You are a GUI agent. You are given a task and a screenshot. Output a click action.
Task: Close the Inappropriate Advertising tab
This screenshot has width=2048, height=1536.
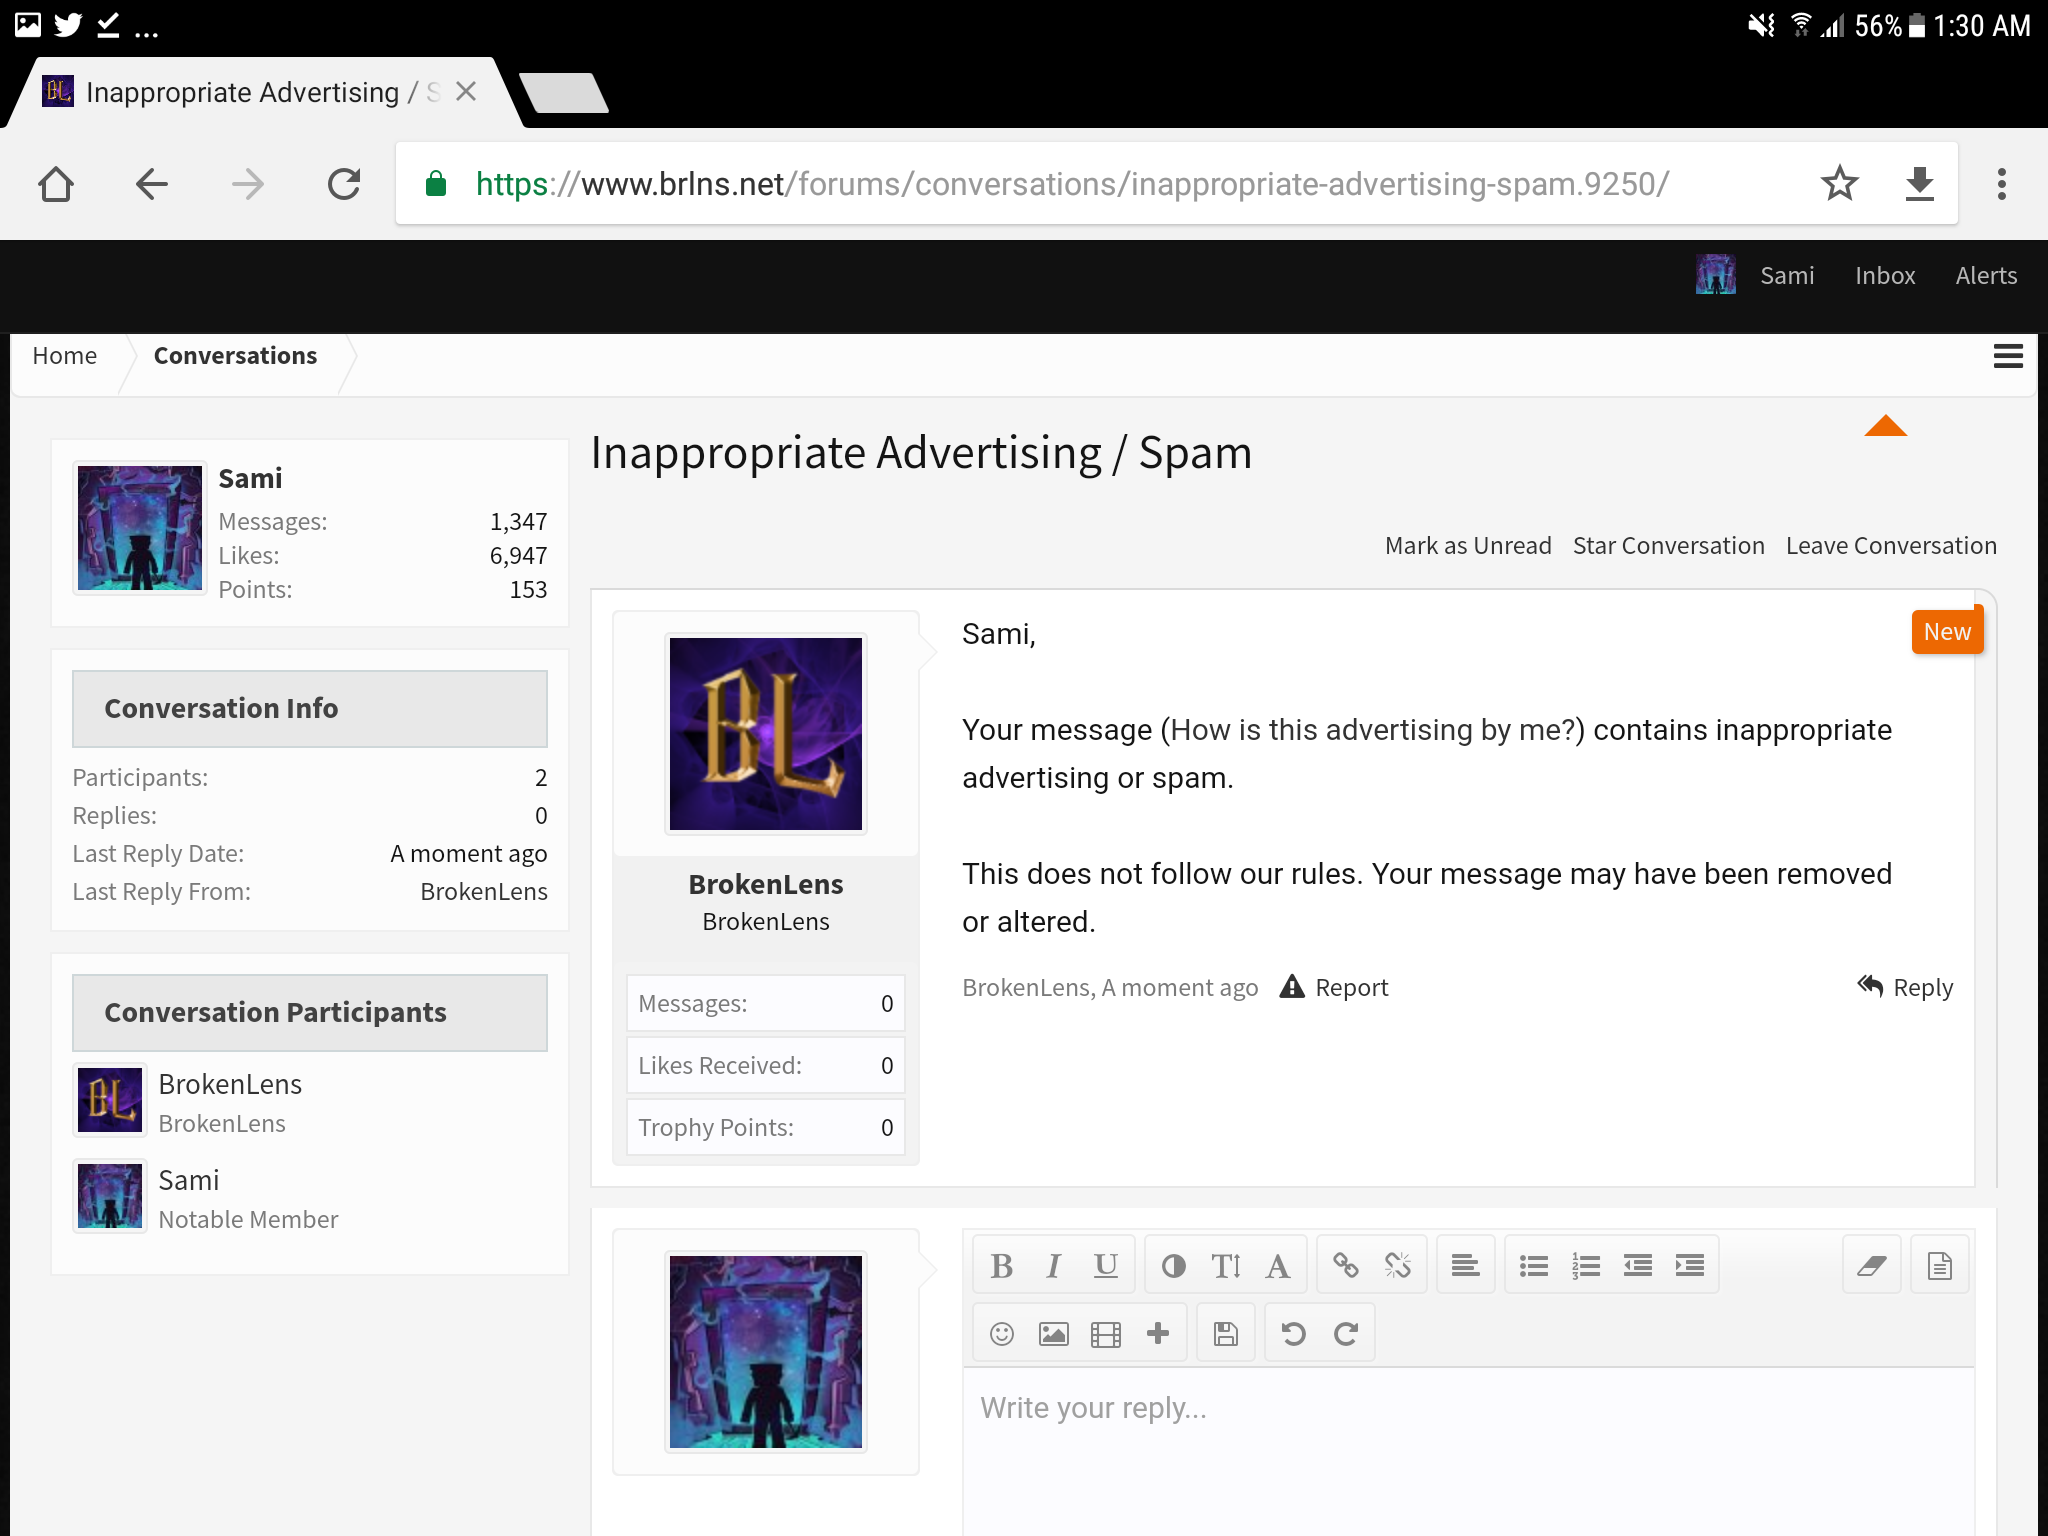pyautogui.click(x=465, y=92)
